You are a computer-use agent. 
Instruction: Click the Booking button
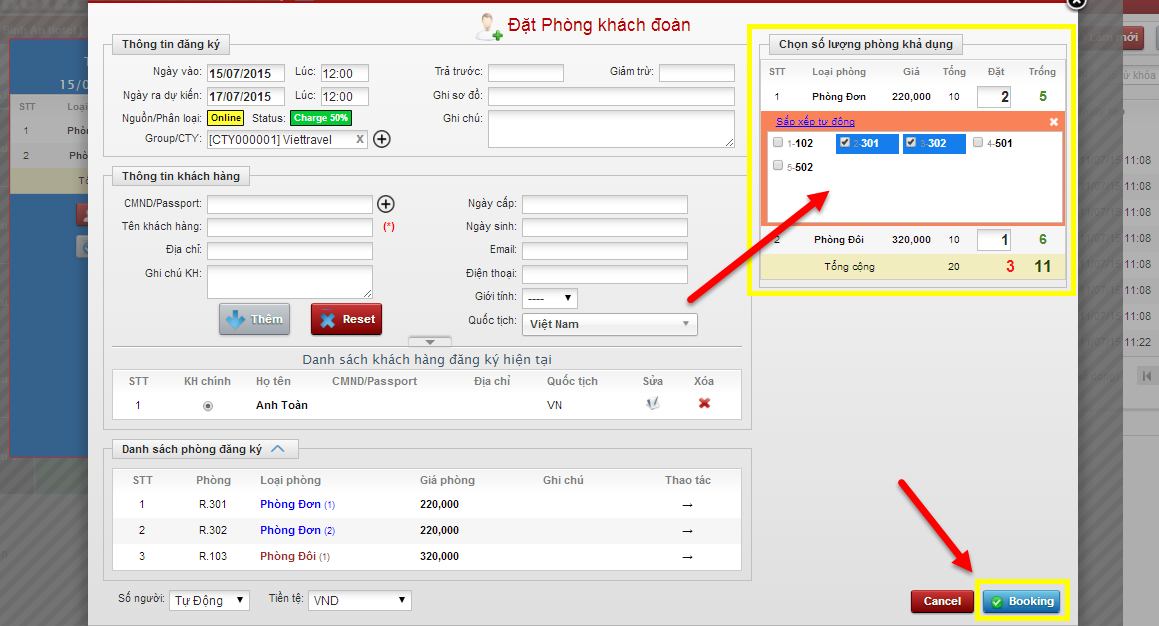pos(1021,601)
